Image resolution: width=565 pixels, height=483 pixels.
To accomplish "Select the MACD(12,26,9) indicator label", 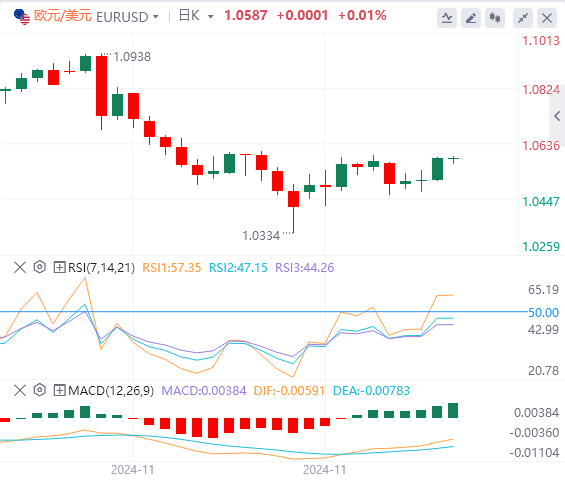I will (111, 390).
